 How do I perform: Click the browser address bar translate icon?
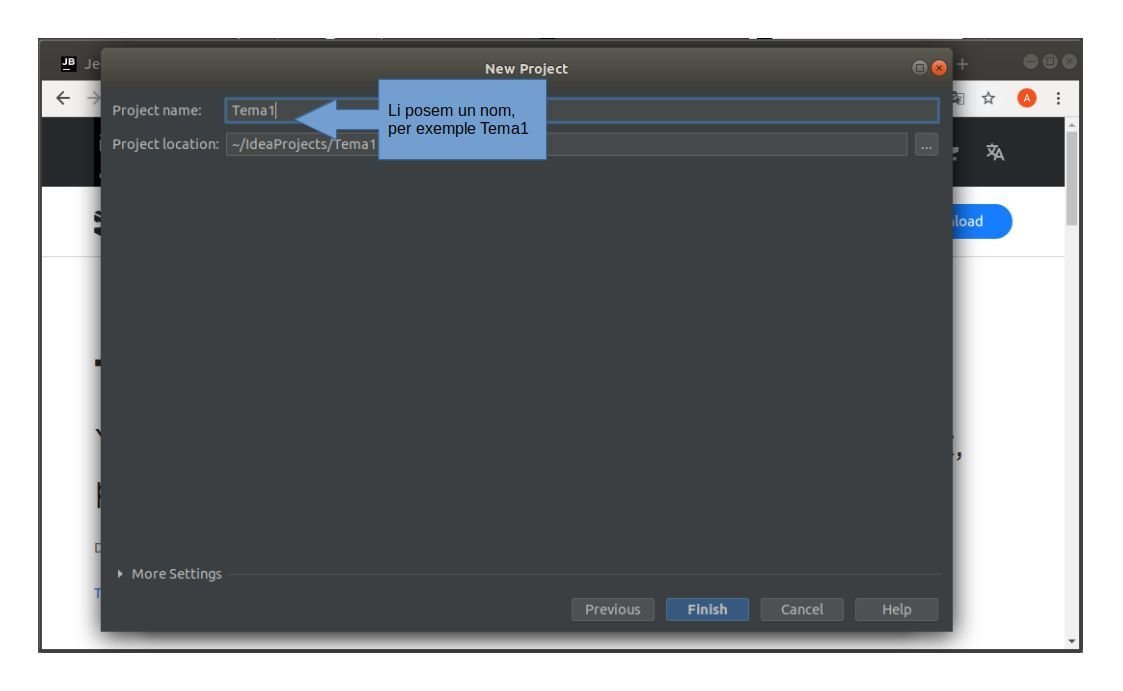958,98
